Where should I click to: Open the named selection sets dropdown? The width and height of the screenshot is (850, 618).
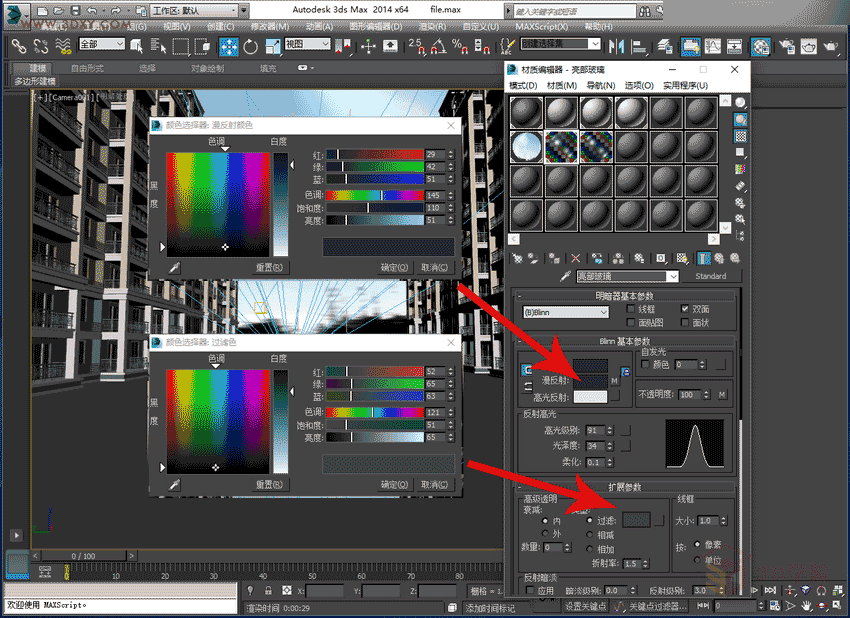click(561, 44)
